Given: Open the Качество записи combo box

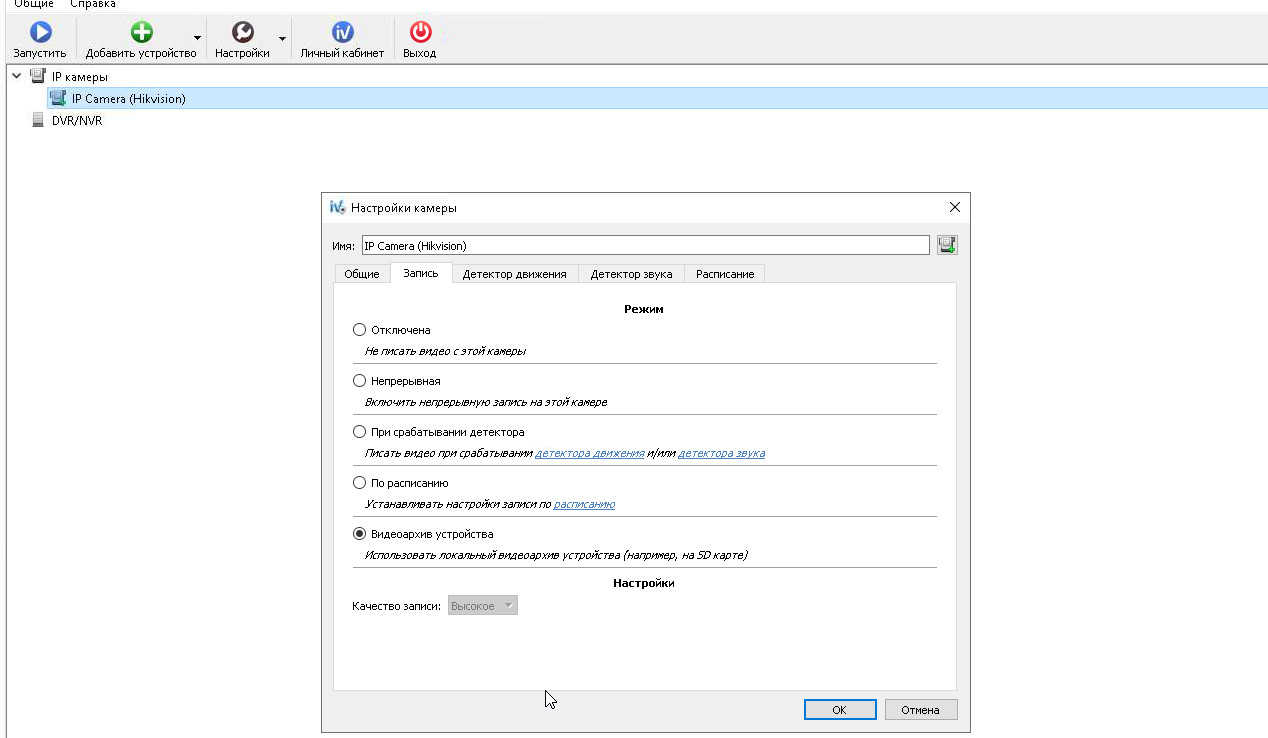Looking at the screenshot, I should 483,606.
